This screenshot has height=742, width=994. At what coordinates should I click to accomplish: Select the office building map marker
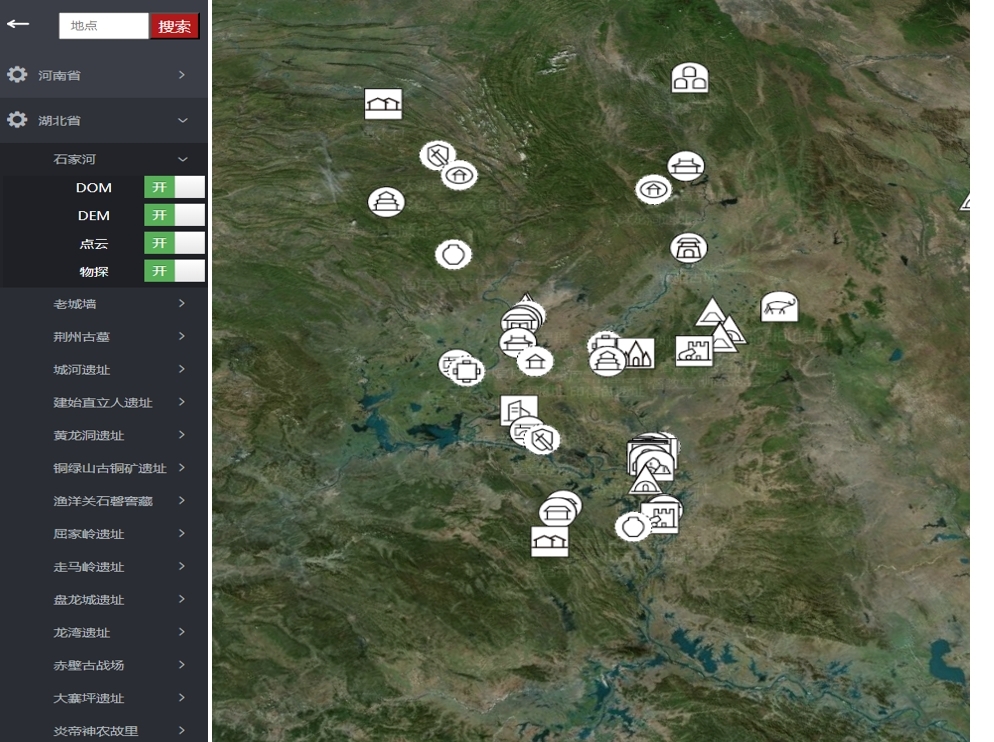(517, 410)
